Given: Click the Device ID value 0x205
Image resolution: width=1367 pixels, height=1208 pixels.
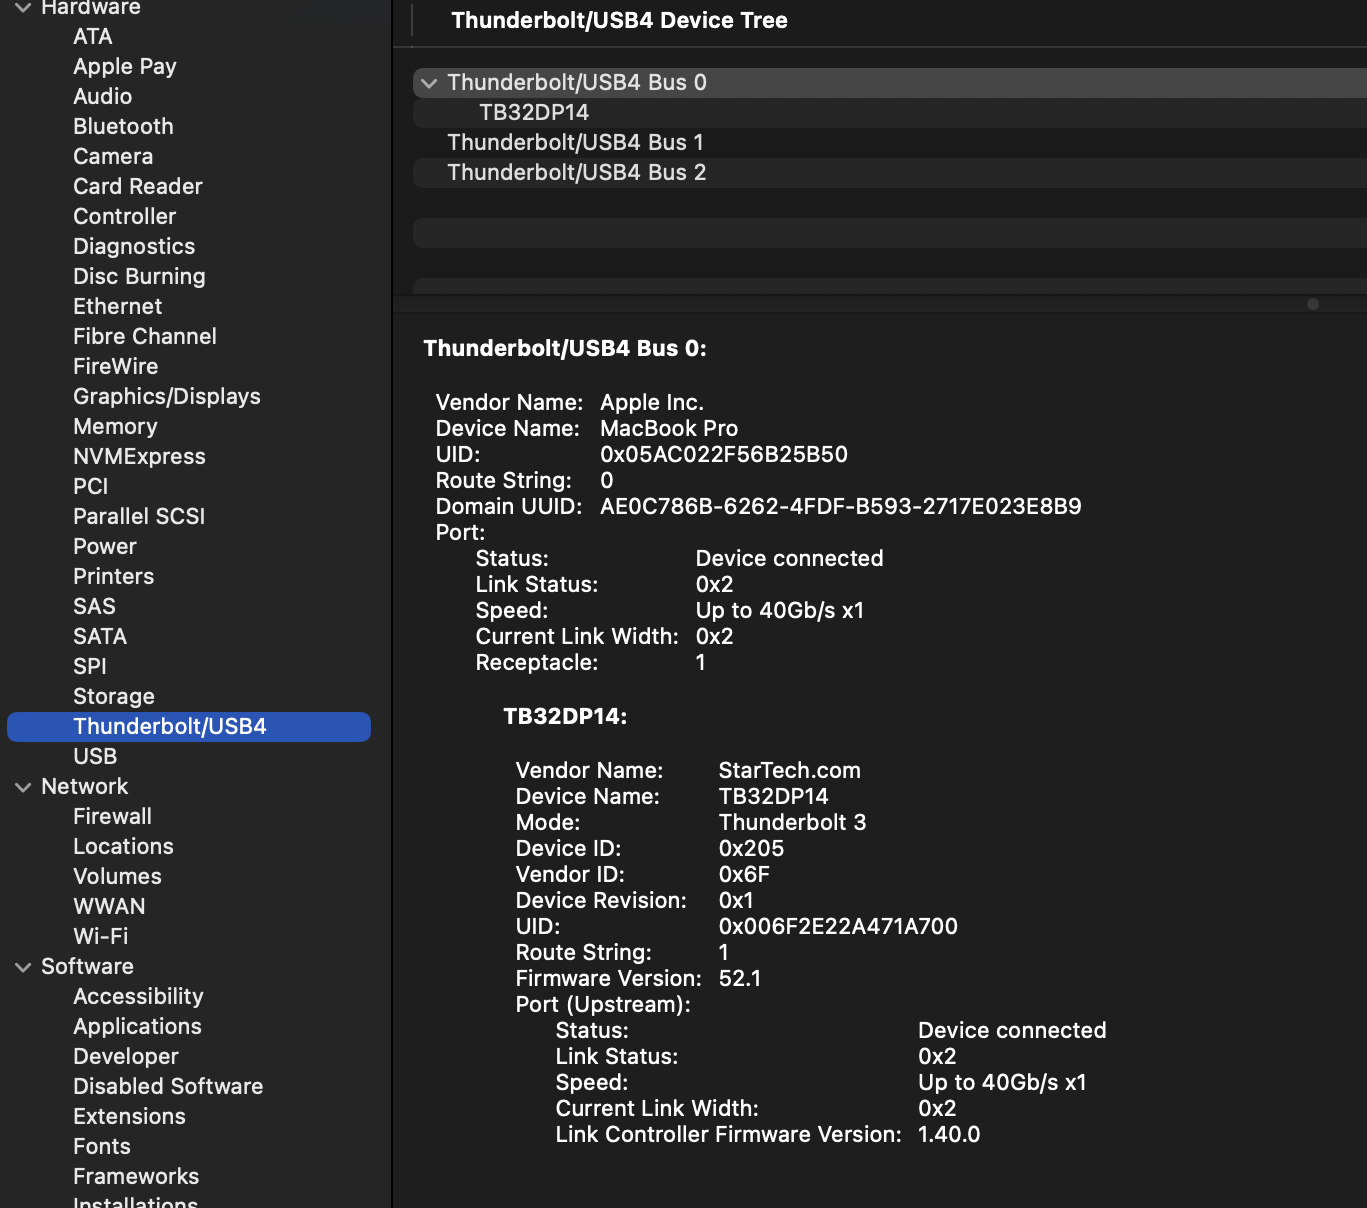Looking at the screenshot, I should tap(752, 849).
